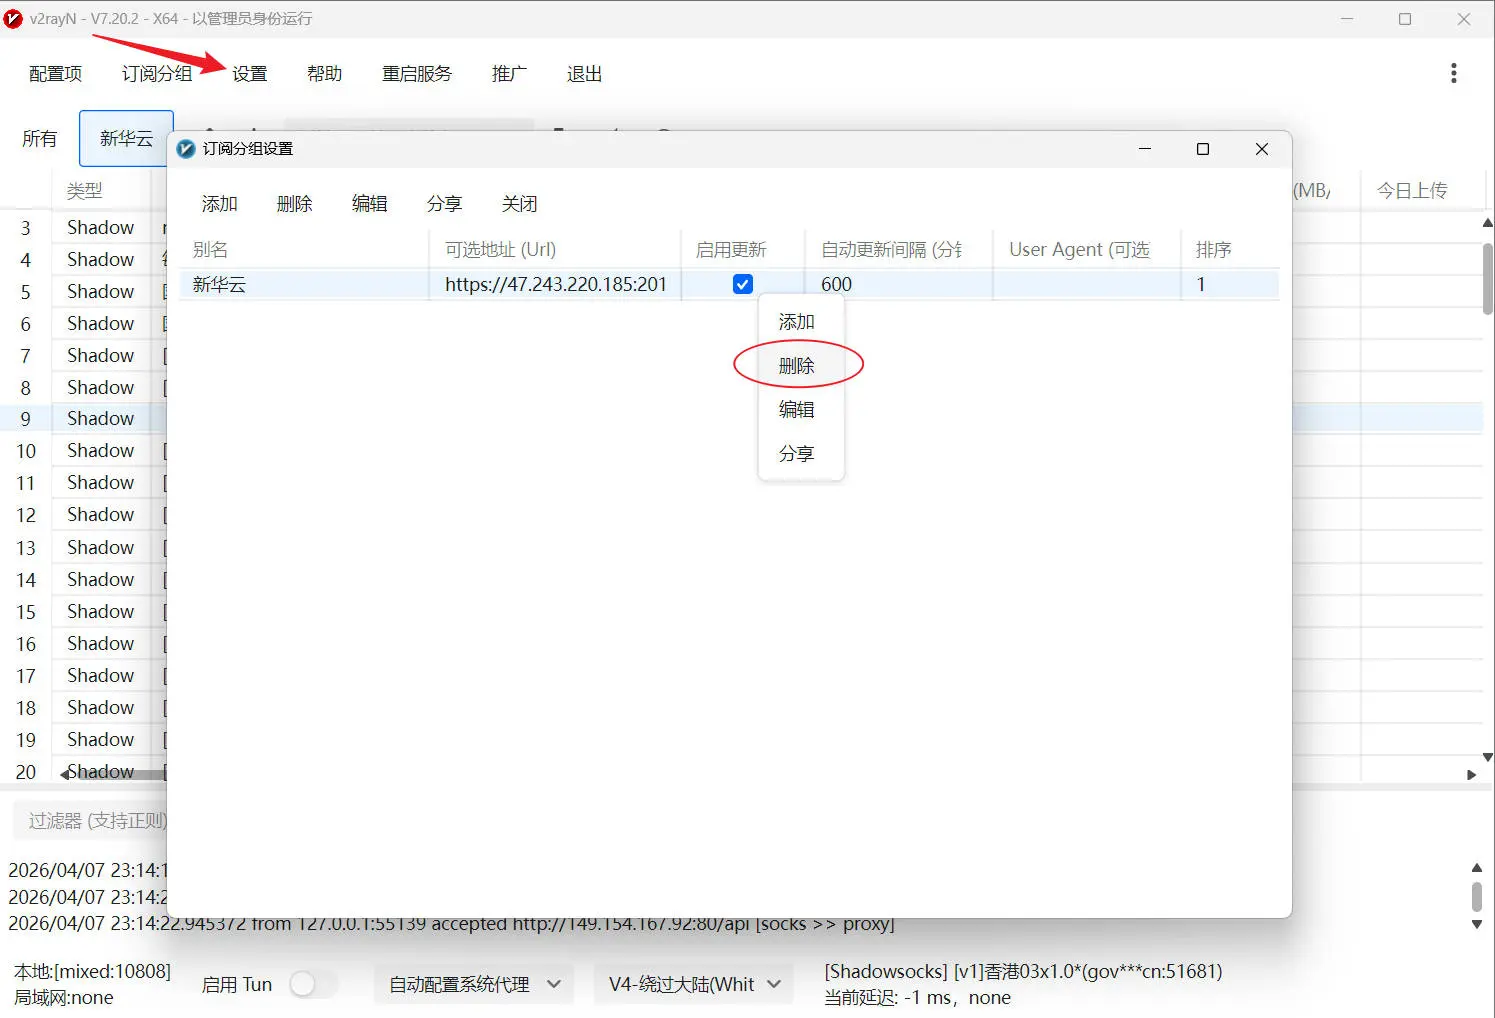Toggle the 启用 Tun switch
This screenshot has width=1495, height=1018.
pos(314,983)
